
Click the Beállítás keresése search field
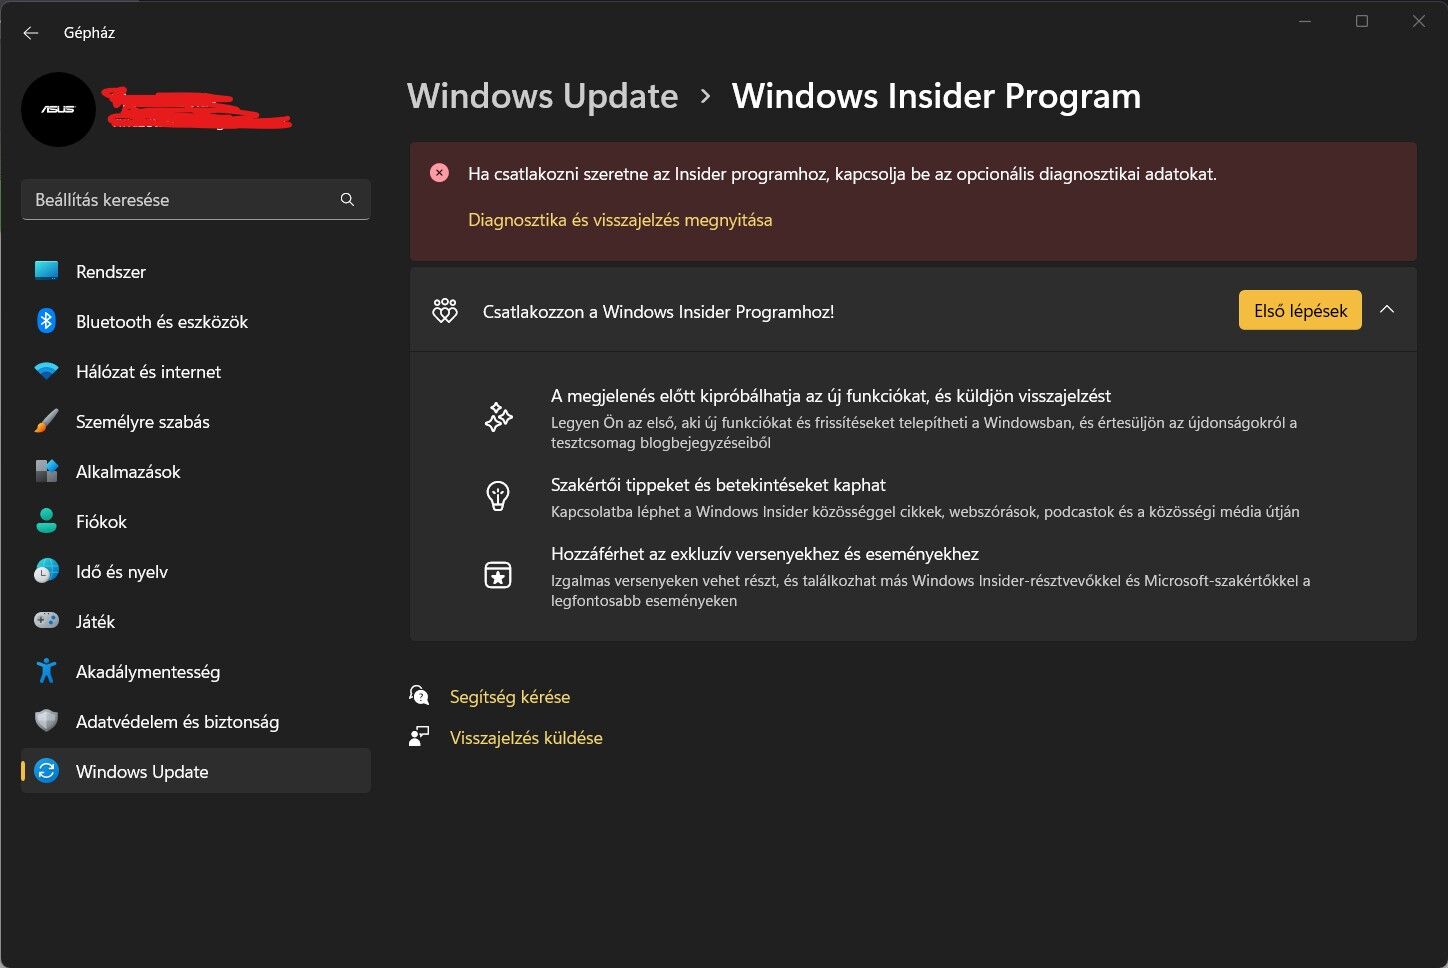point(196,200)
